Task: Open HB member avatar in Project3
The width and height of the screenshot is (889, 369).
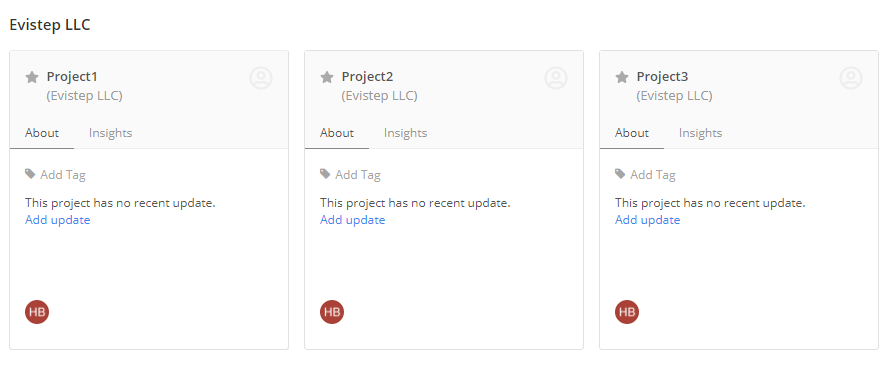Action: (x=627, y=312)
